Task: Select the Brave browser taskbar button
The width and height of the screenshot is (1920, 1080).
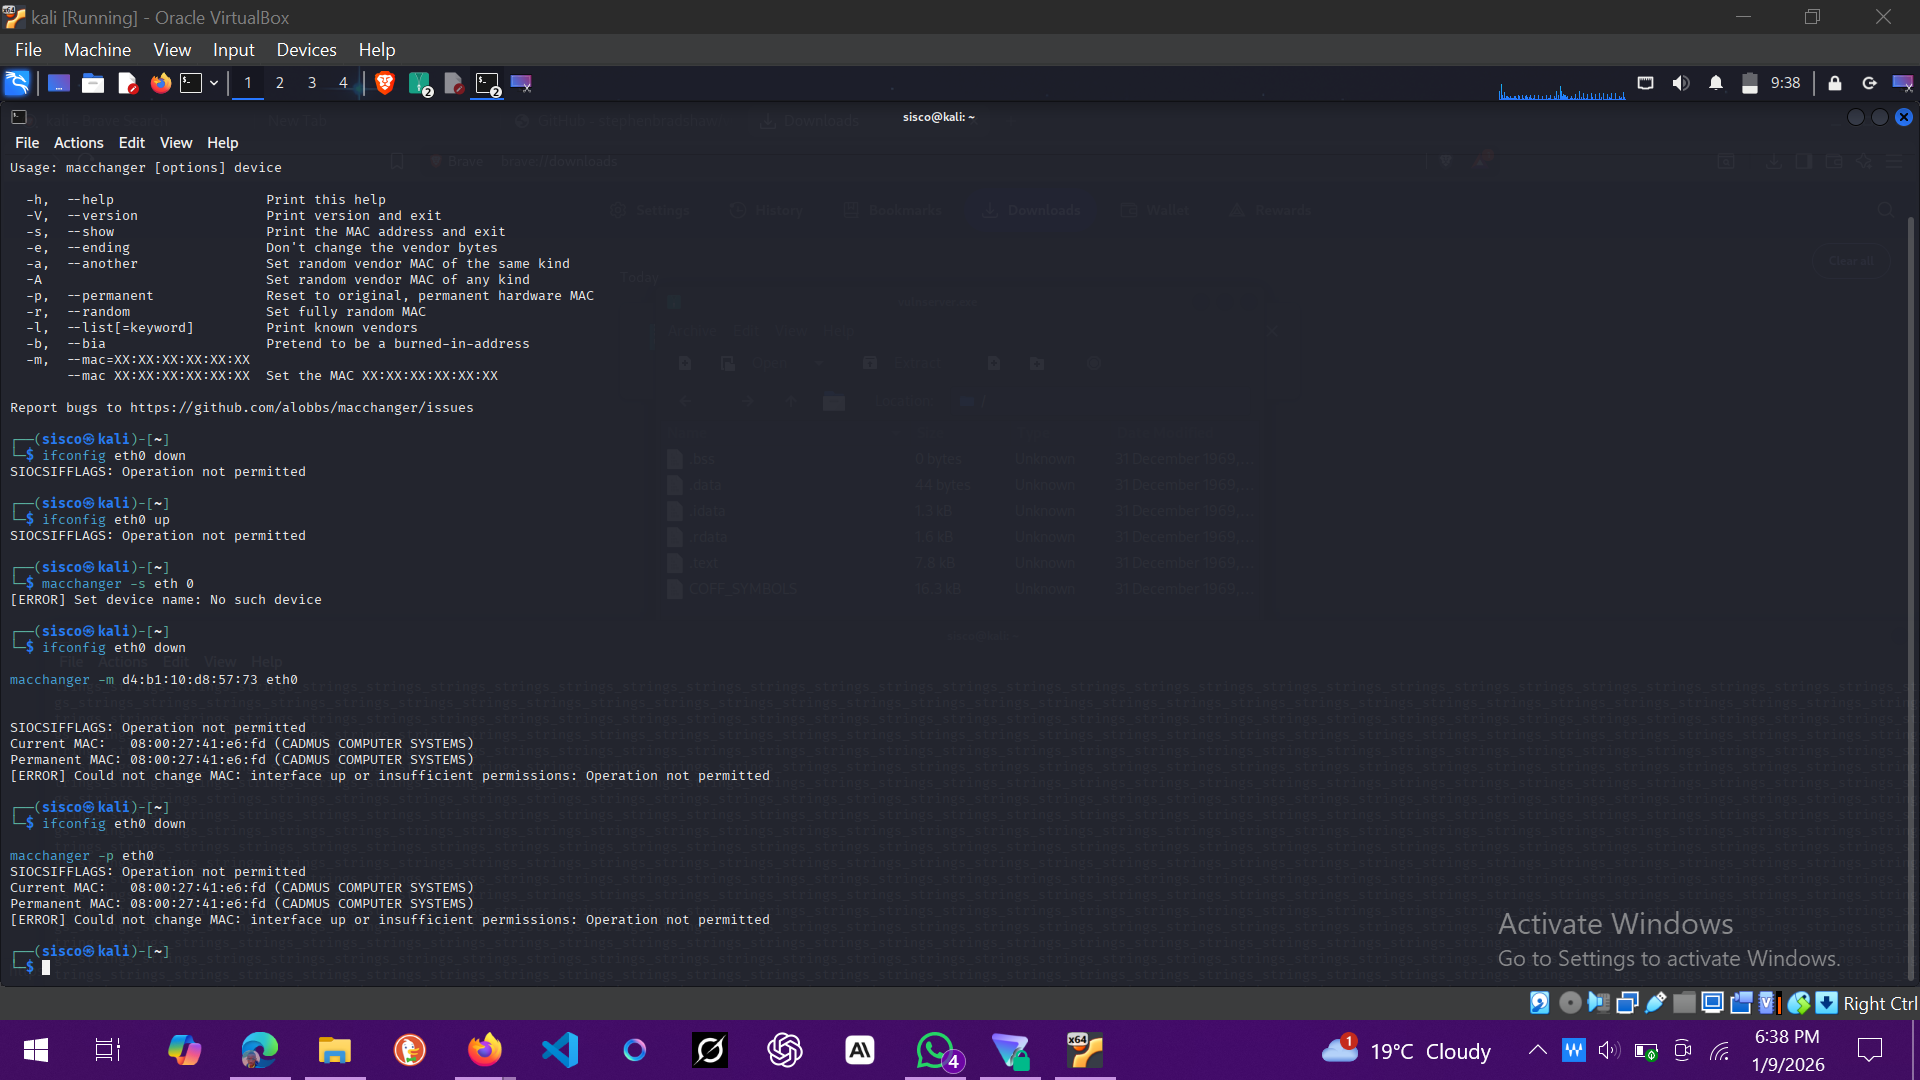Action: 385,83
